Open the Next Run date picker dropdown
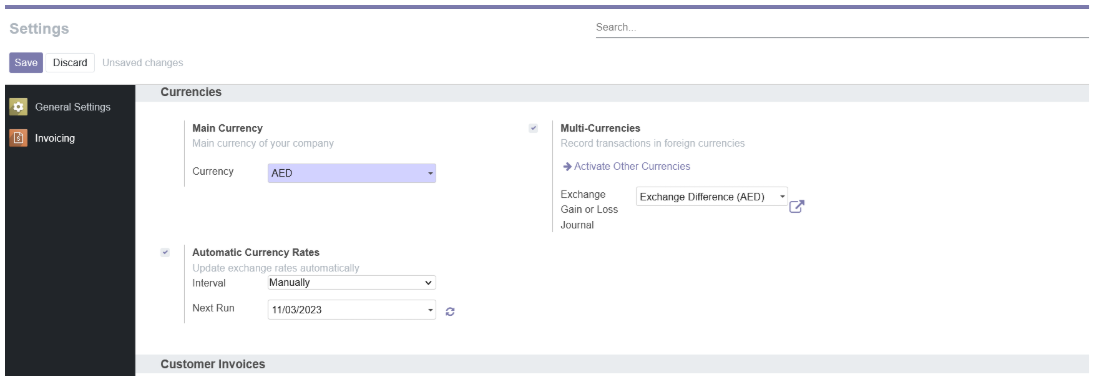This screenshot has width=1094, height=376. pyautogui.click(x=352, y=310)
